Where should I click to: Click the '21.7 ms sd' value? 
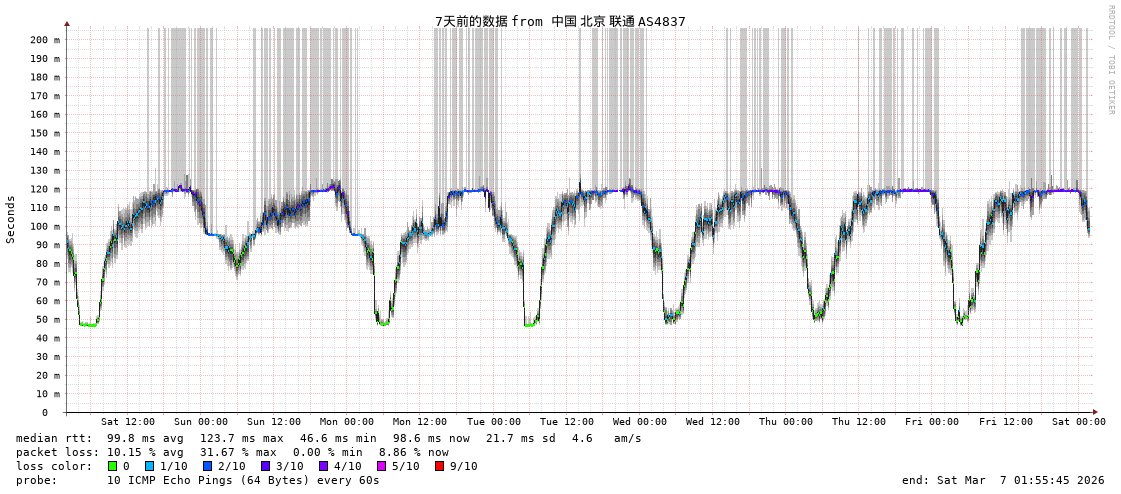[522, 438]
